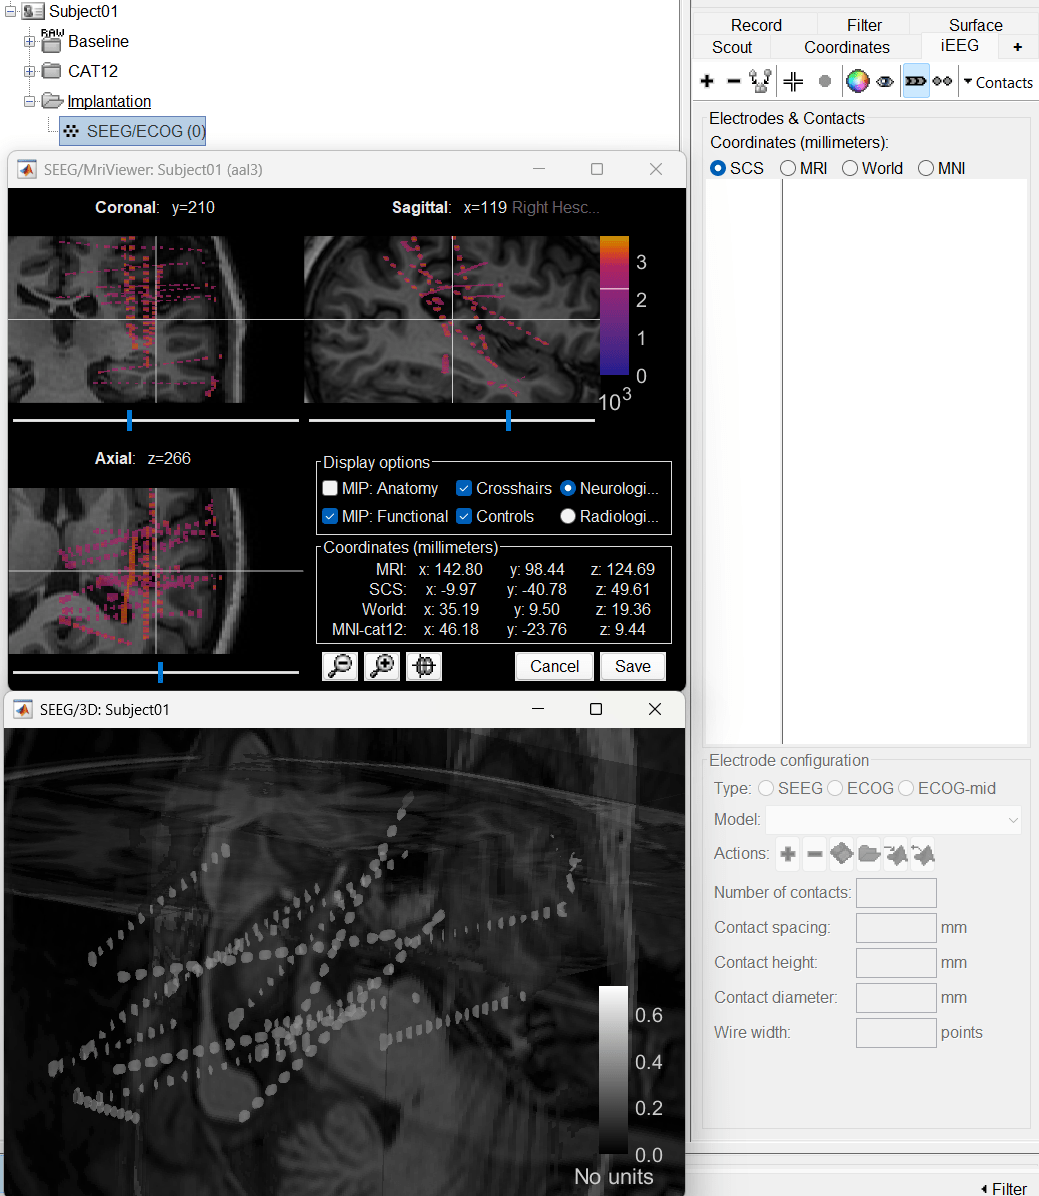Click the view in 3D icon
Viewport: 1039px width, 1196px height.
tap(424, 666)
